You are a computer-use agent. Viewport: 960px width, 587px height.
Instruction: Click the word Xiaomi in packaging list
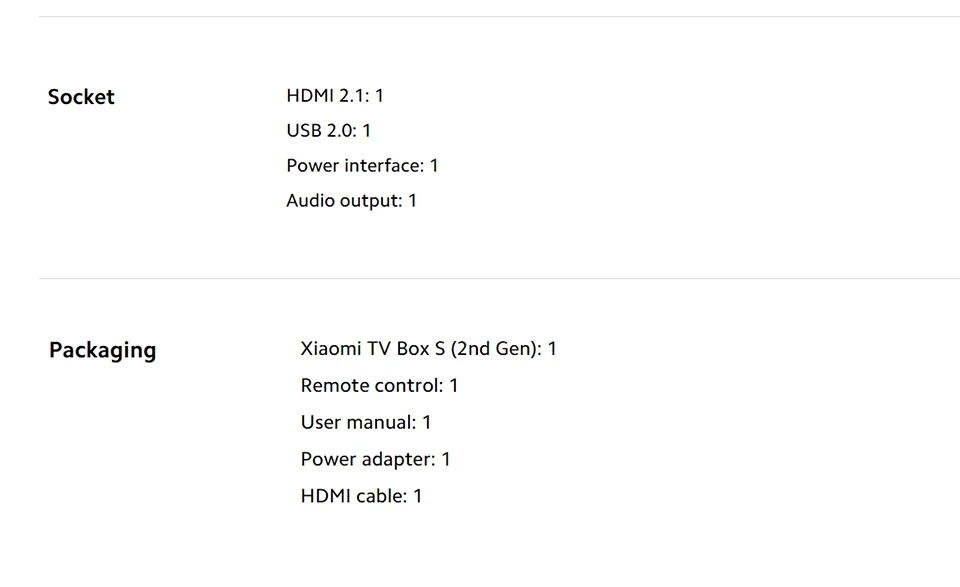tap(331, 349)
